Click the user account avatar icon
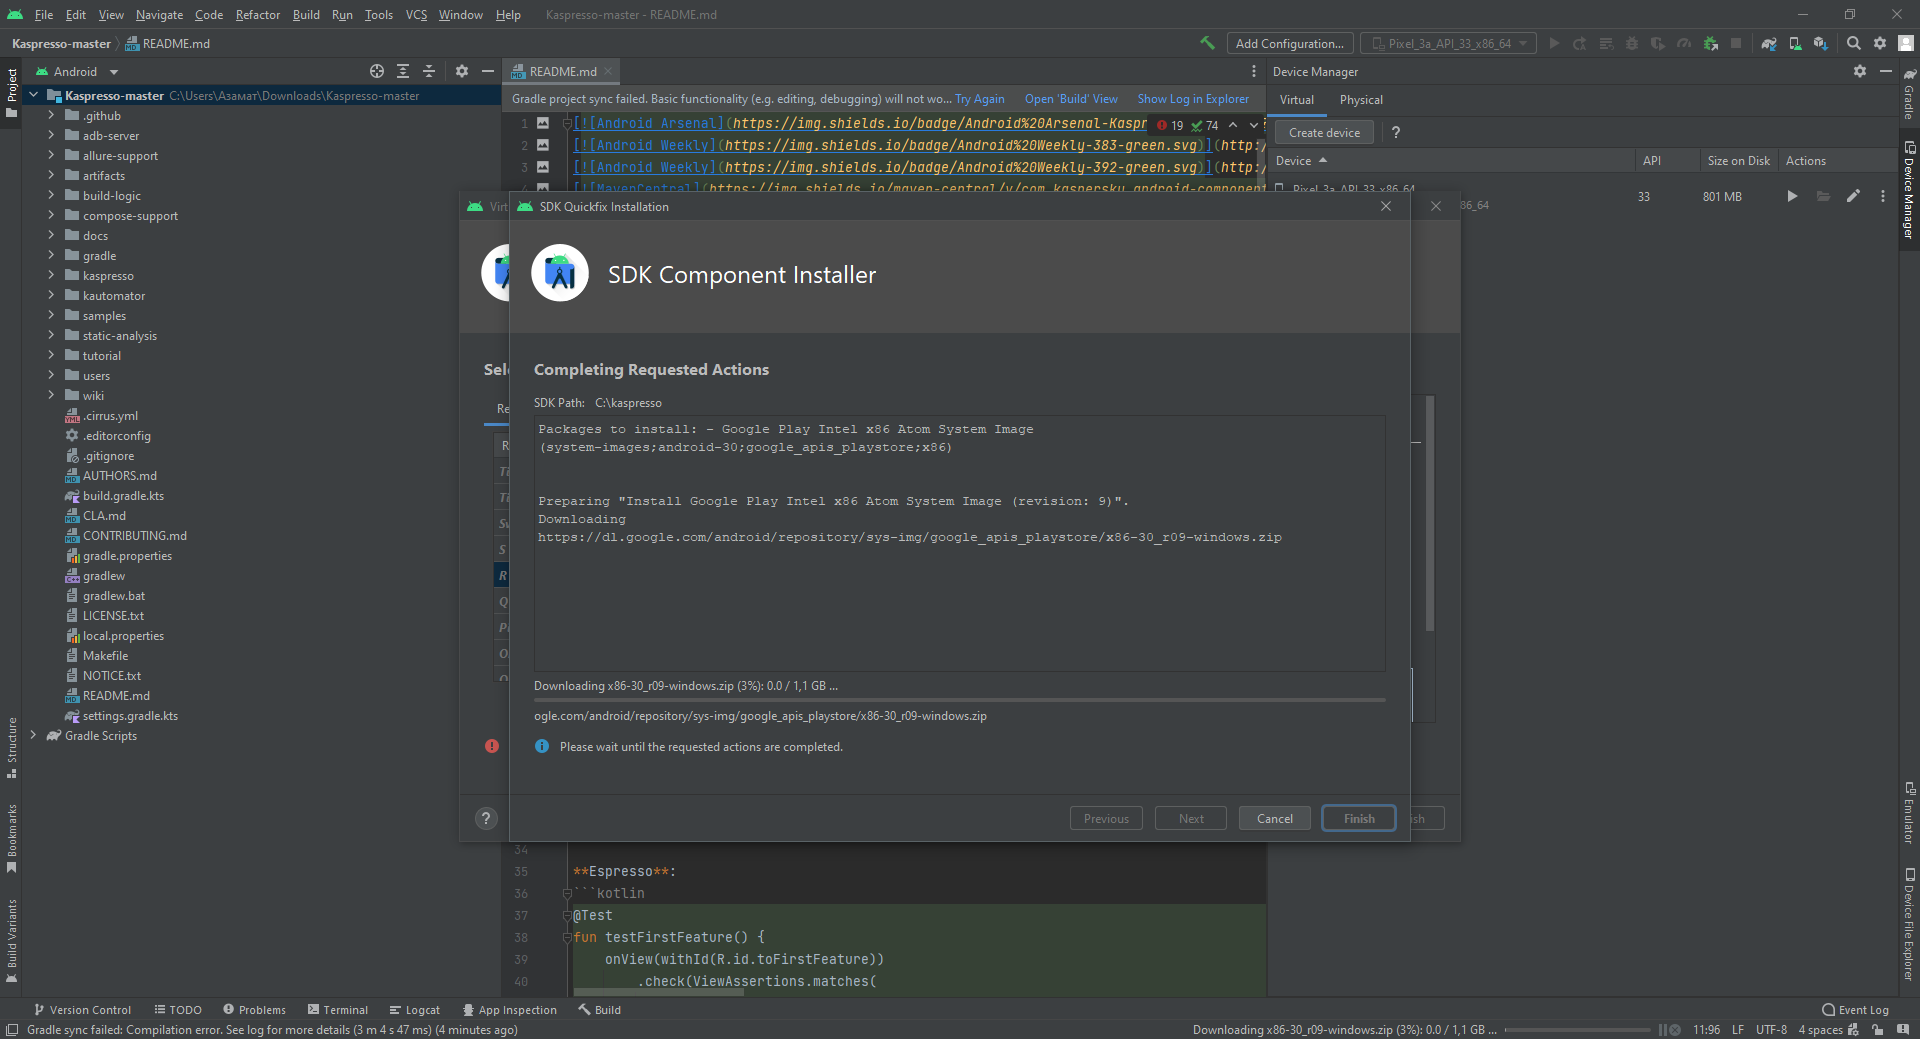The width and height of the screenshot is (1920, 1039). click(1906, 43)
